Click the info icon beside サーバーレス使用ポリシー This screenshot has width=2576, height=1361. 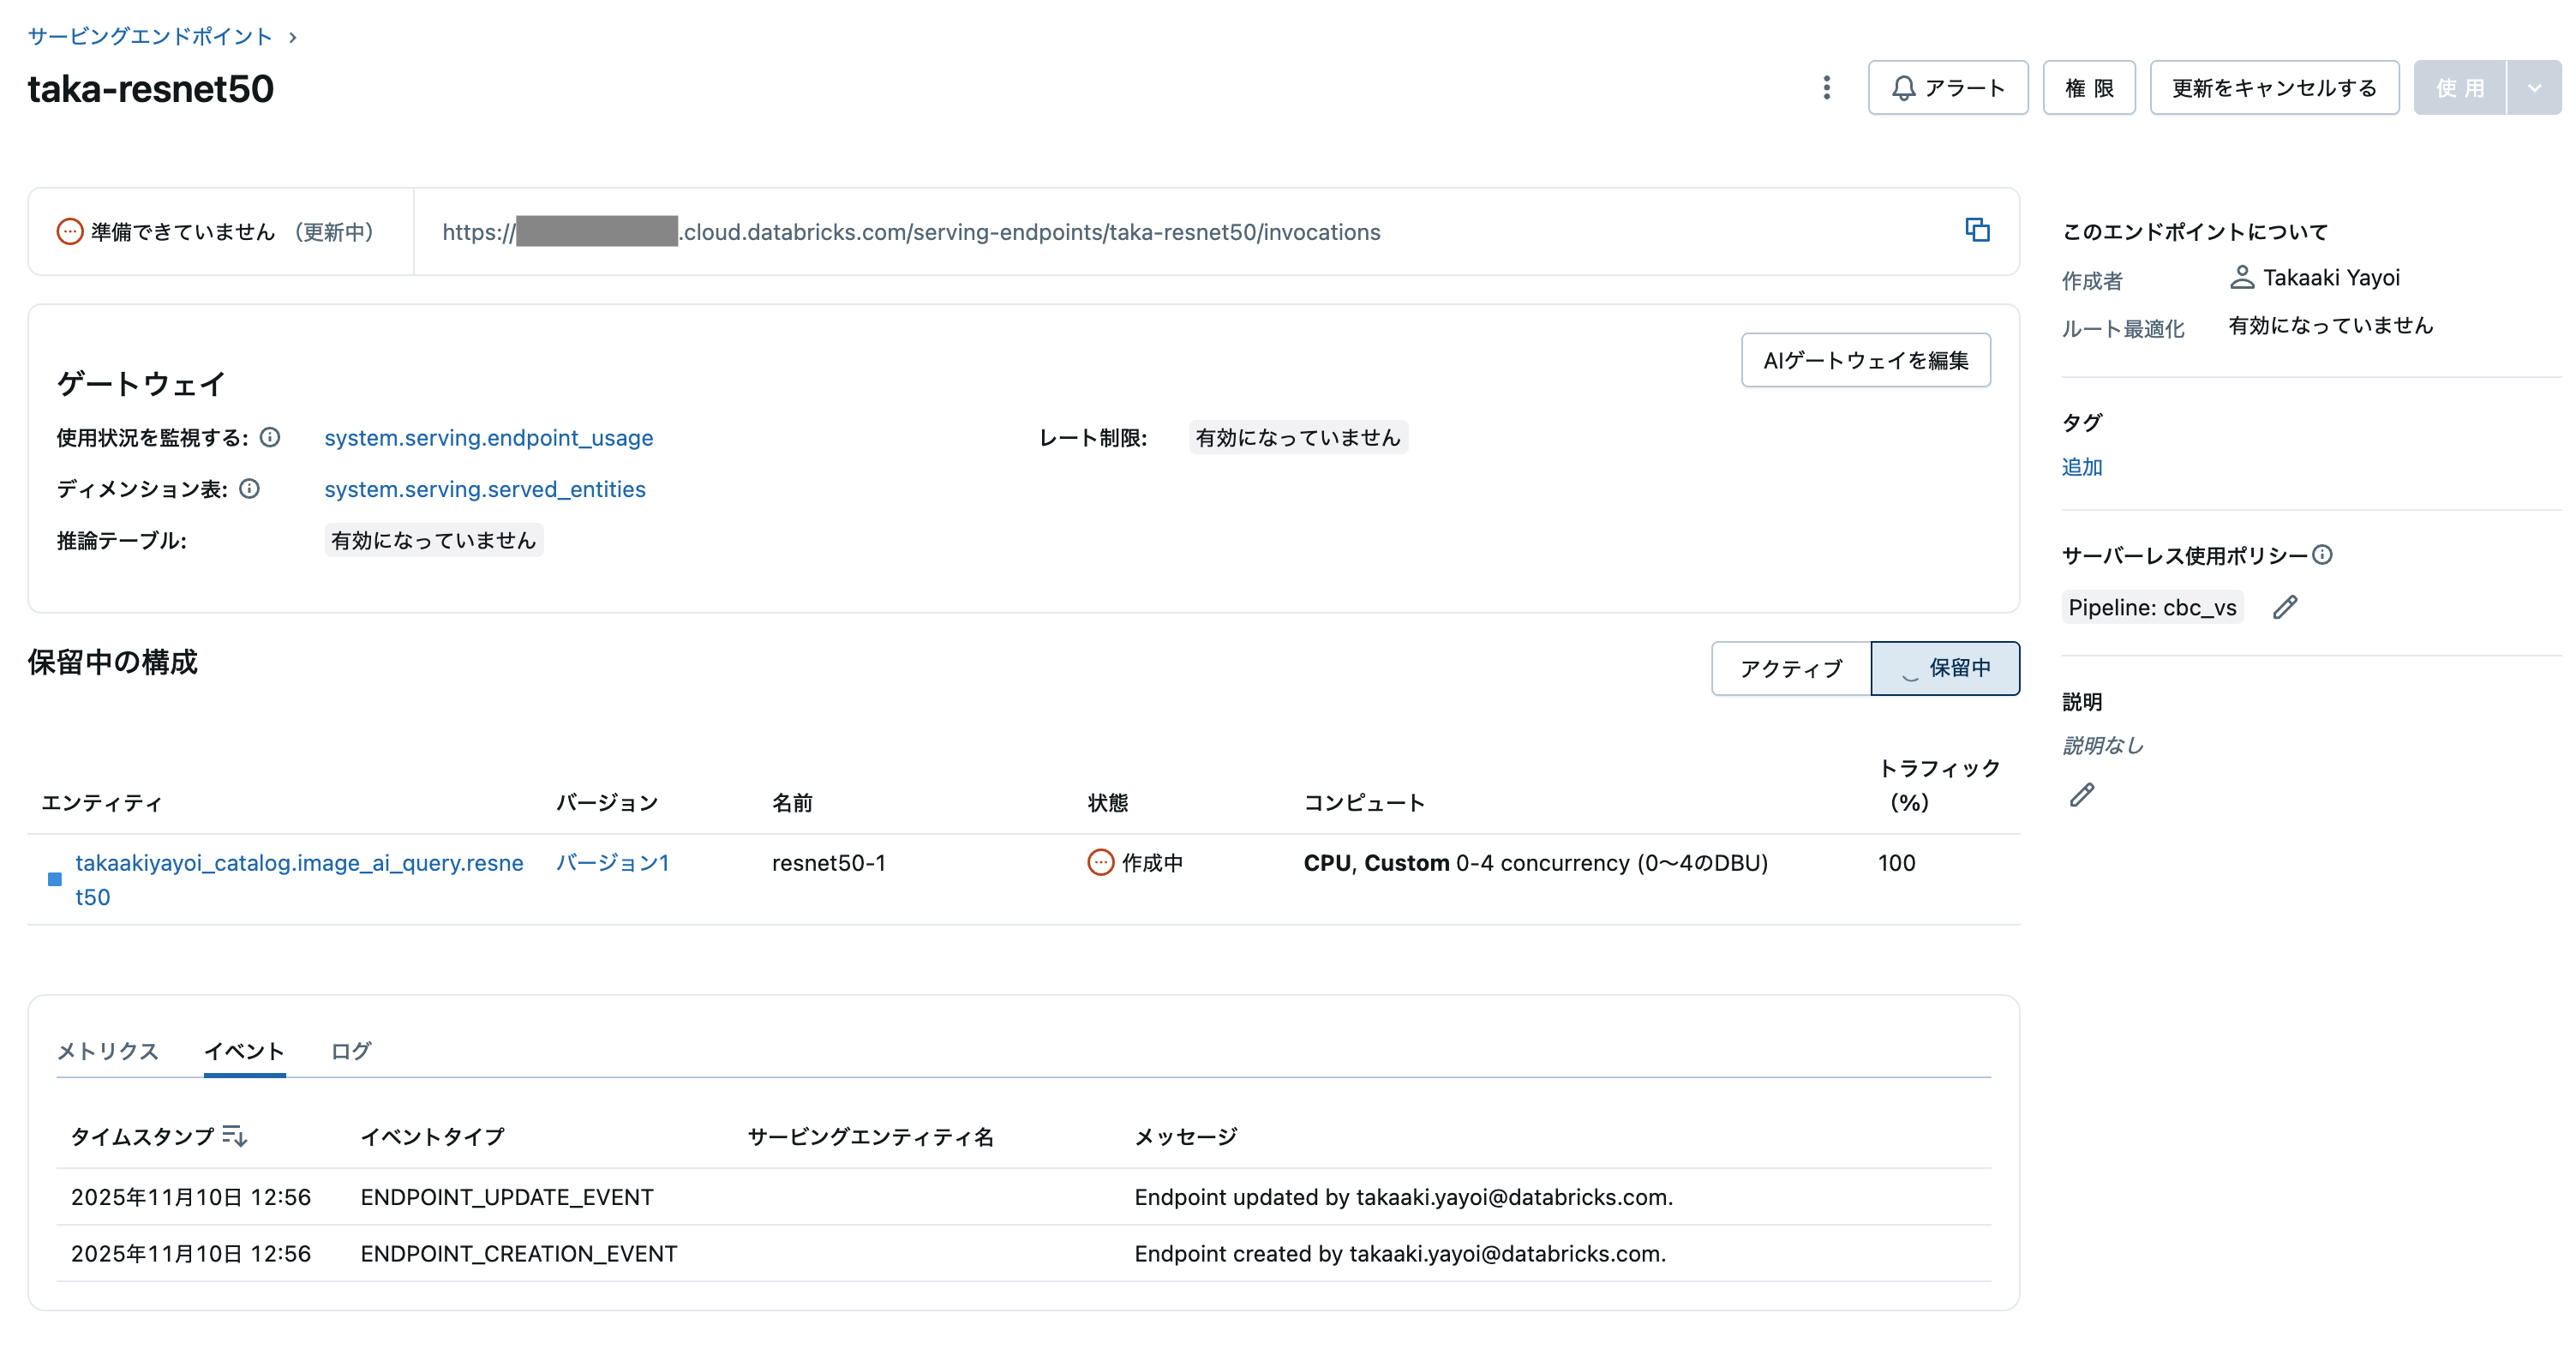[2324, 555]
